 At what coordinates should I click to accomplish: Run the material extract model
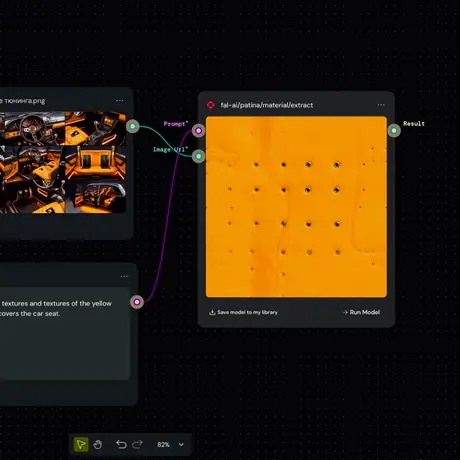[361, 312]
